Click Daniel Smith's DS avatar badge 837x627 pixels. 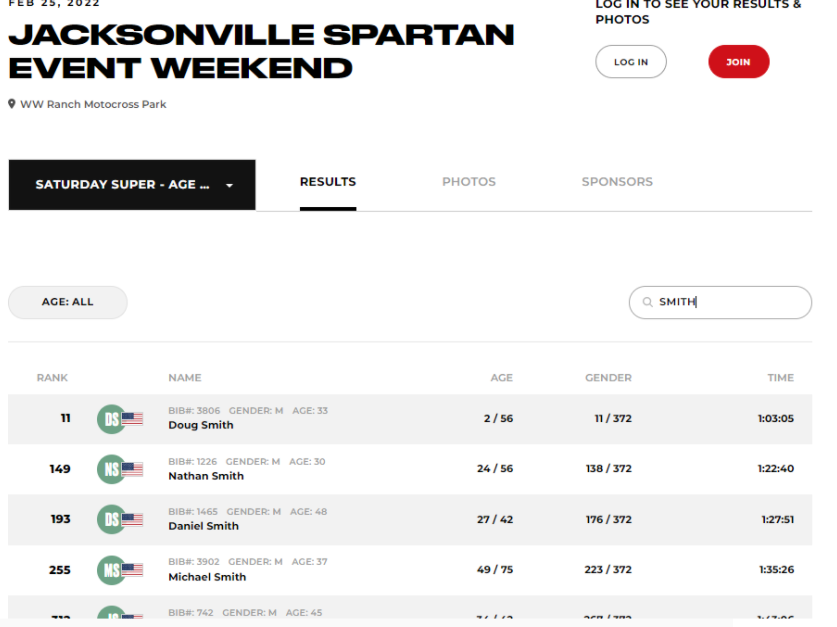coord(111,519)
